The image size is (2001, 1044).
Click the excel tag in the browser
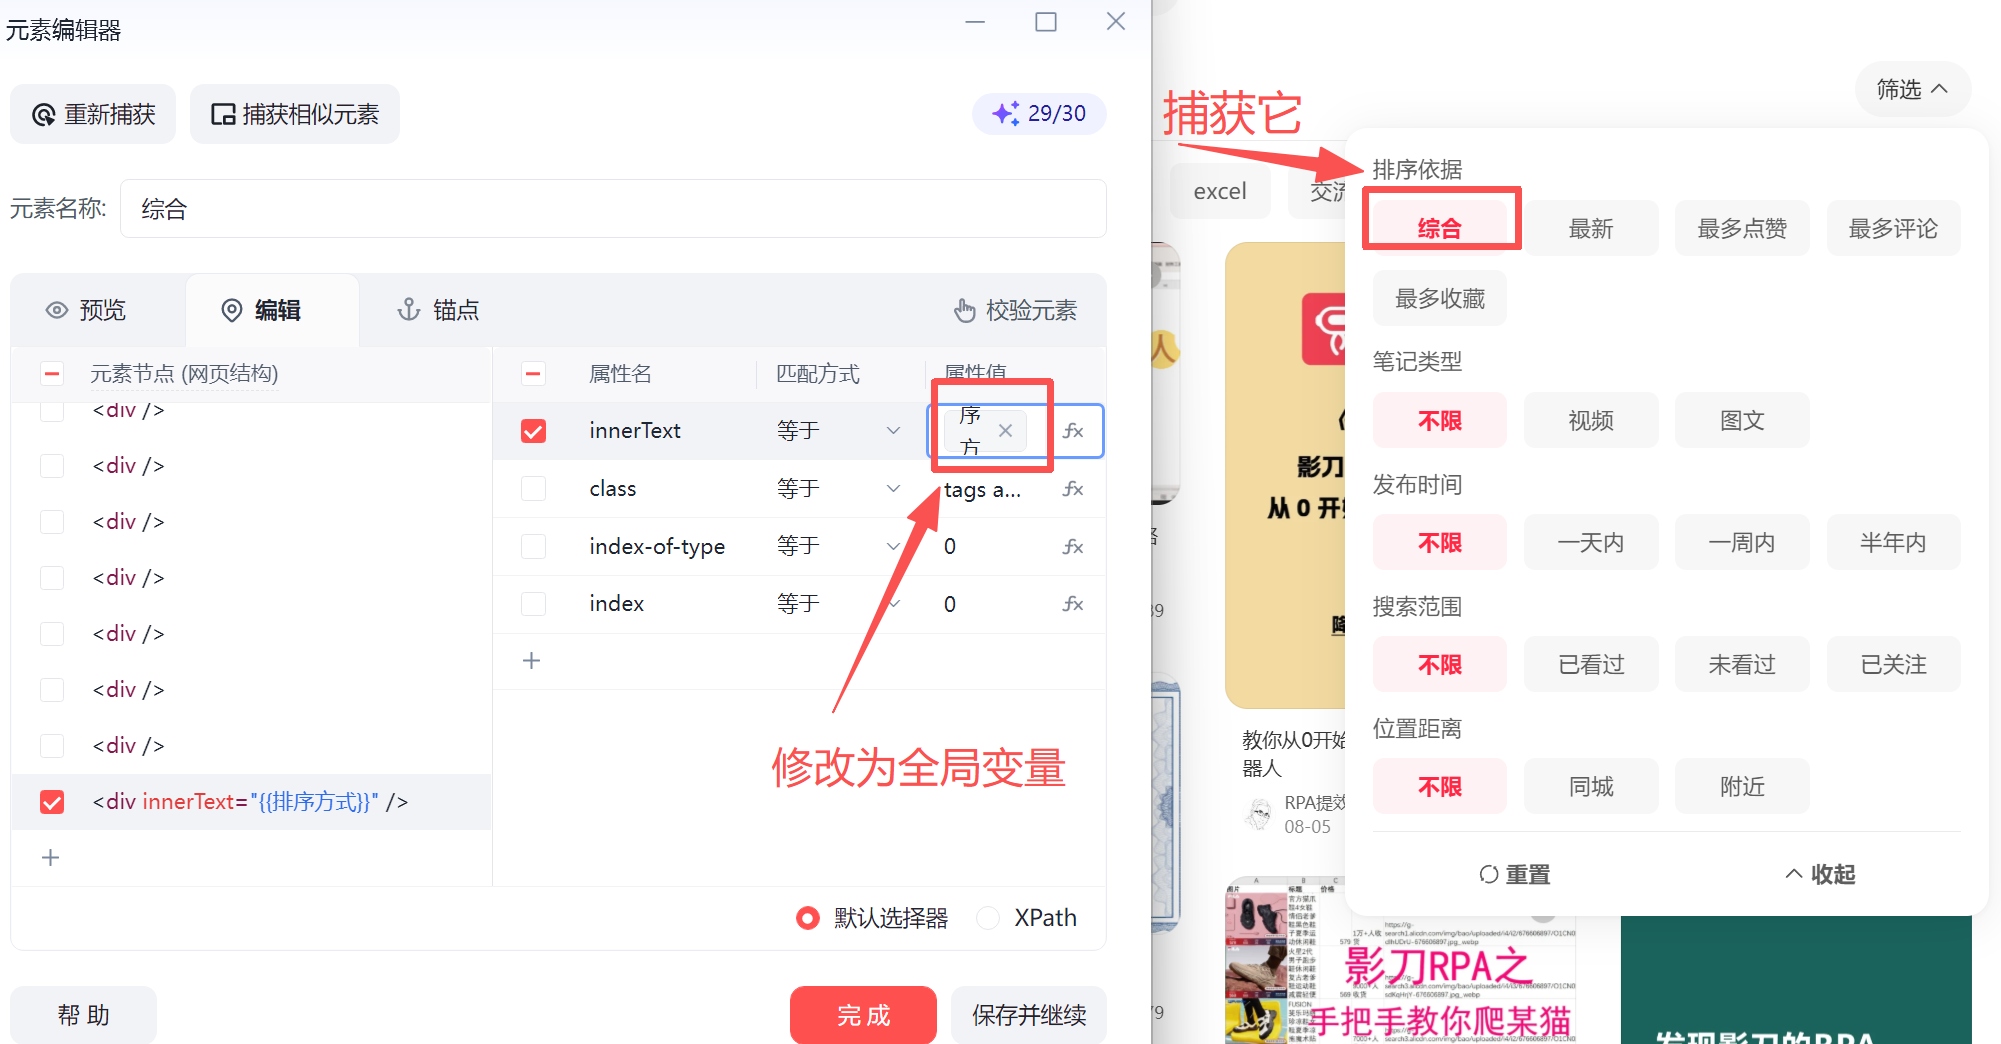[x=1220, y=191]
